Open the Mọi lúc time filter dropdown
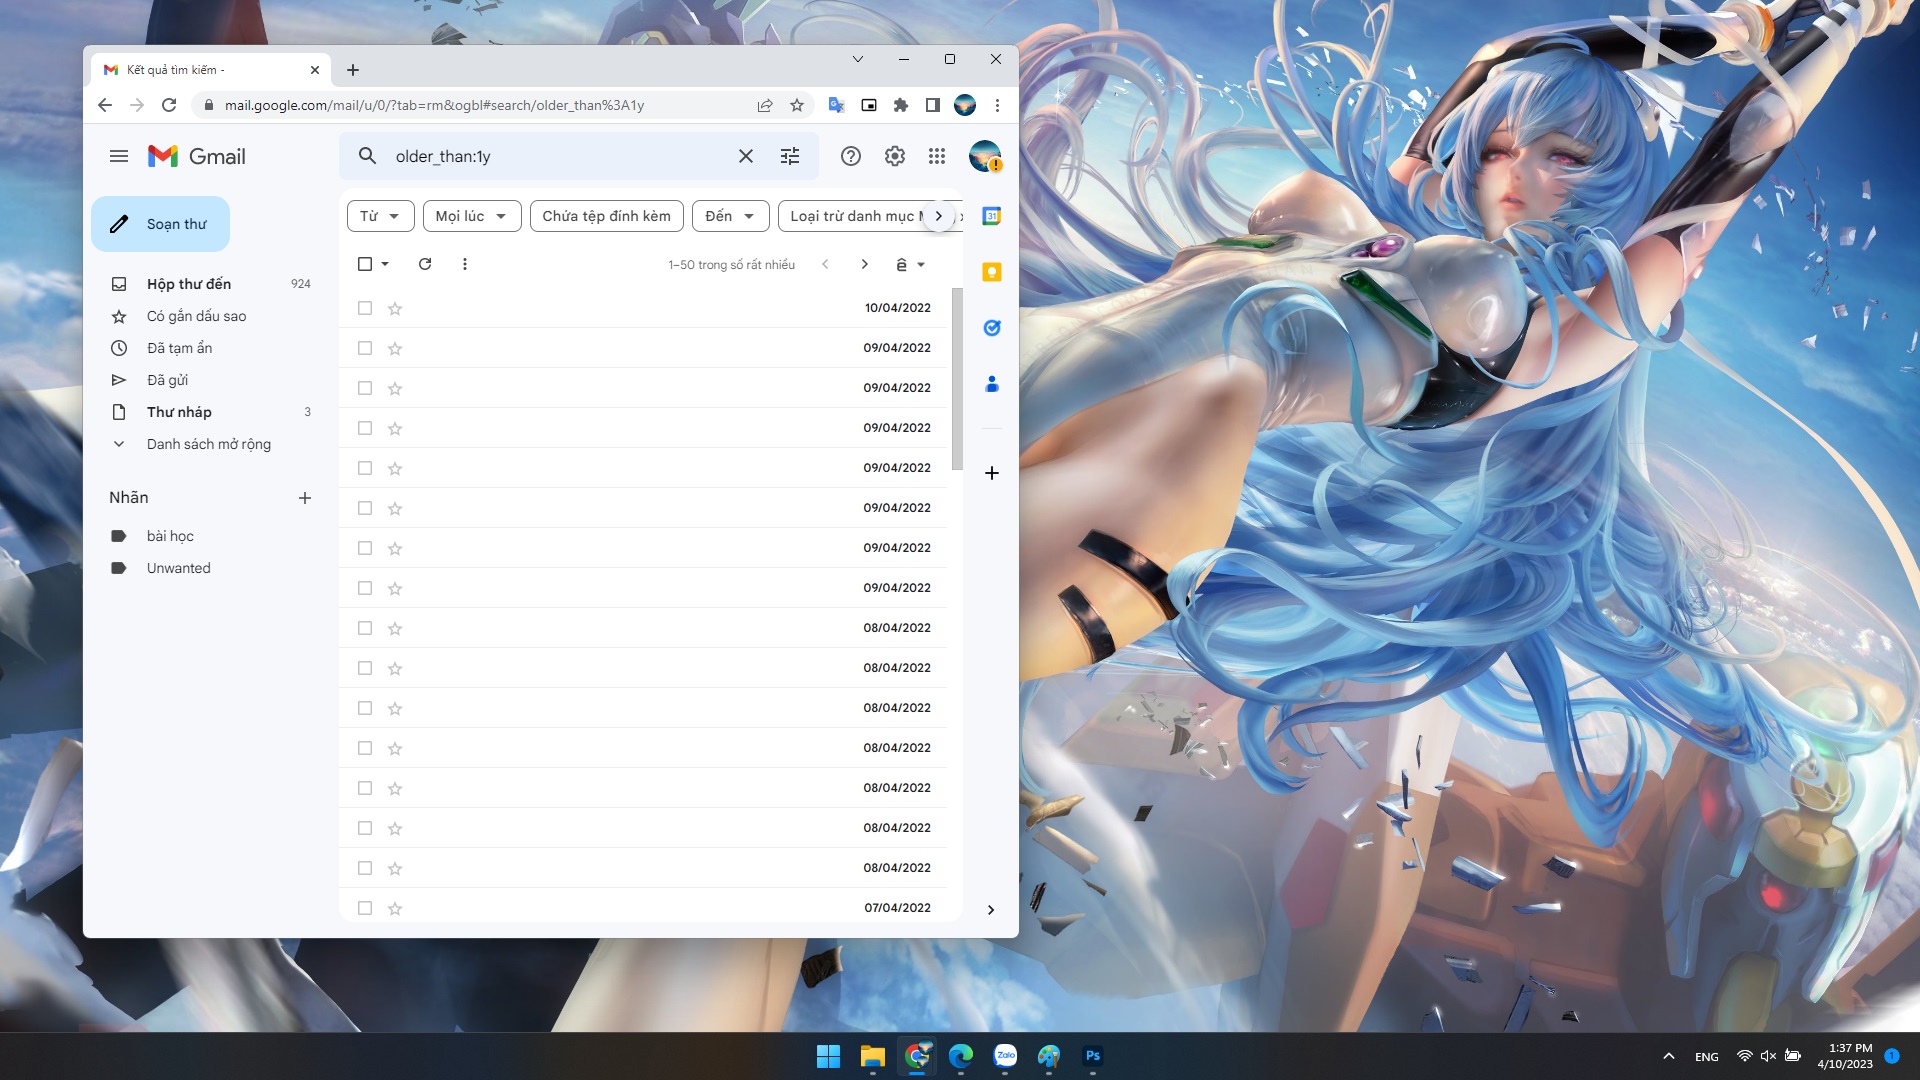 pyautogui.click(x=472, y=216)
